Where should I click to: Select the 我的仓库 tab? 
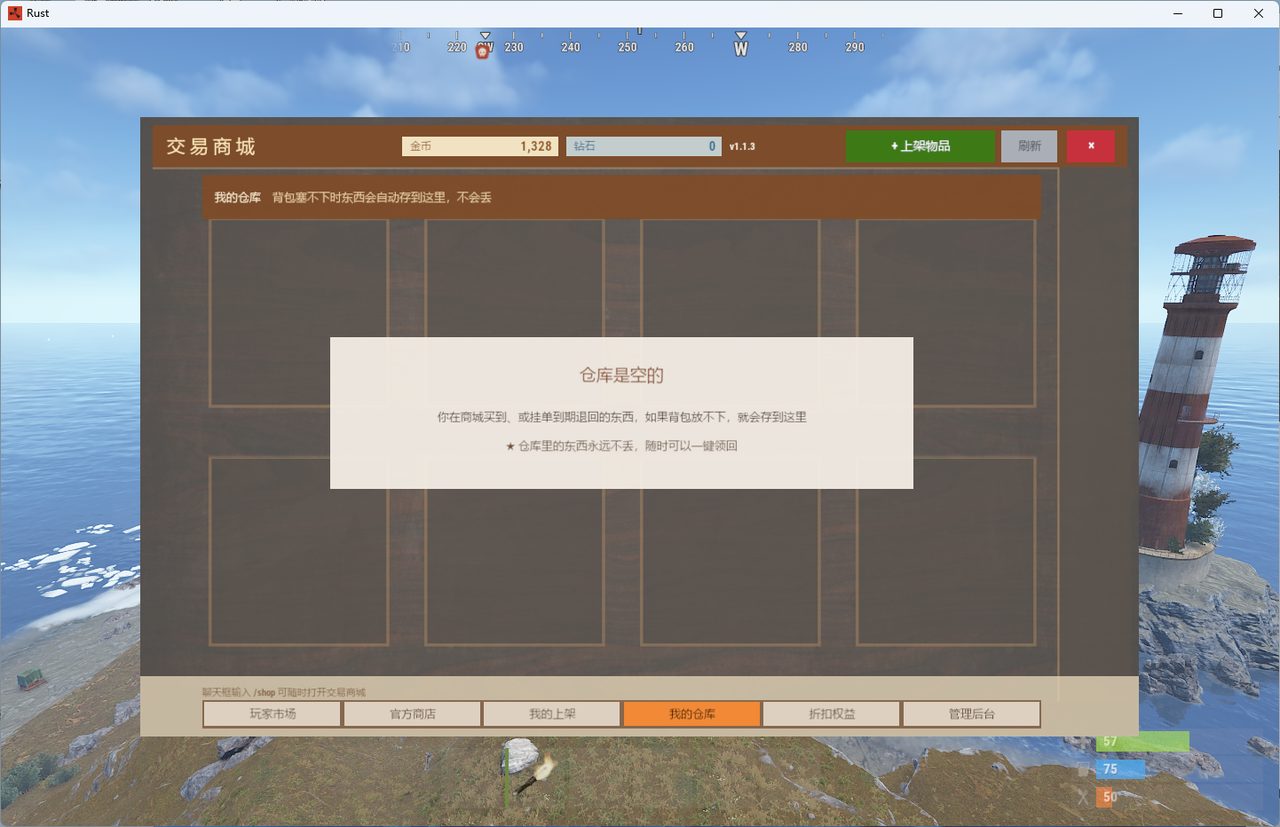pos(692,714)
